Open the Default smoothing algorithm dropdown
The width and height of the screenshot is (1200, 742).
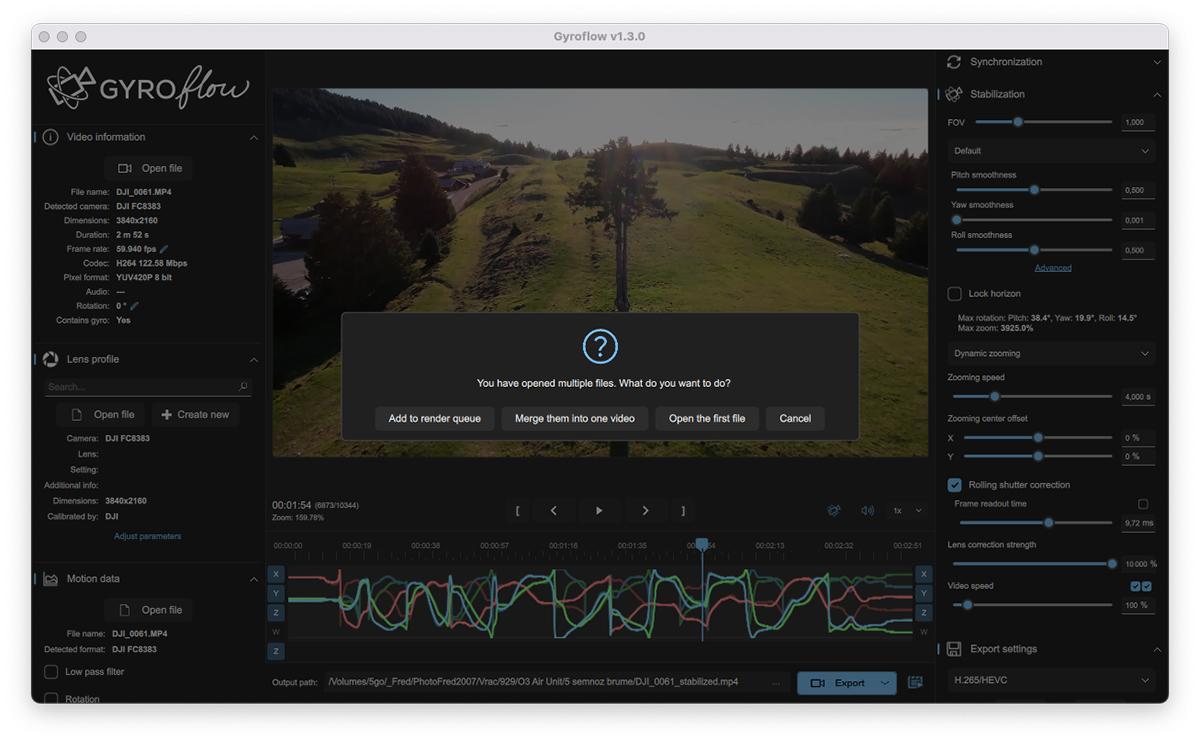click(x=1051, y=151)
